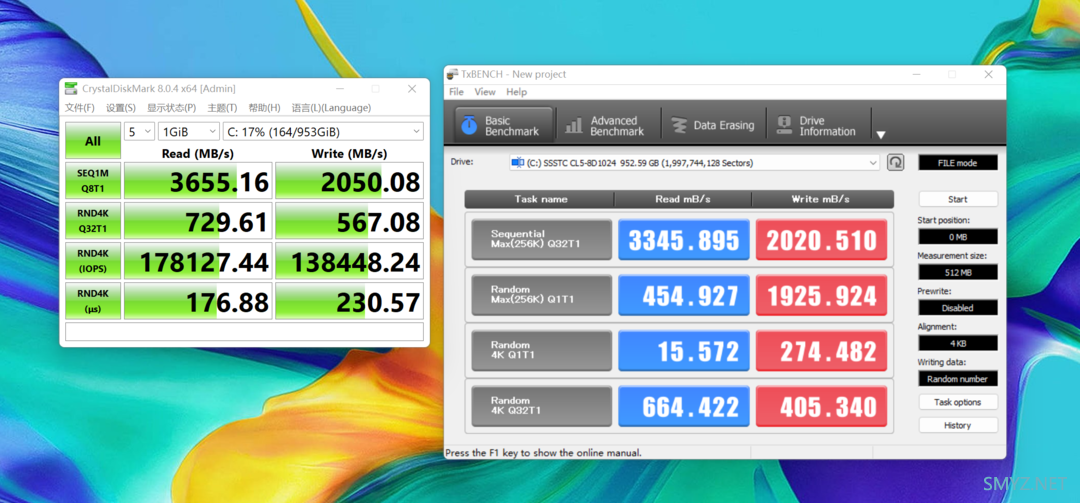Click the empty comment box in CrystalDiskMark
1080x503 pixels.
tap(245, 331)
